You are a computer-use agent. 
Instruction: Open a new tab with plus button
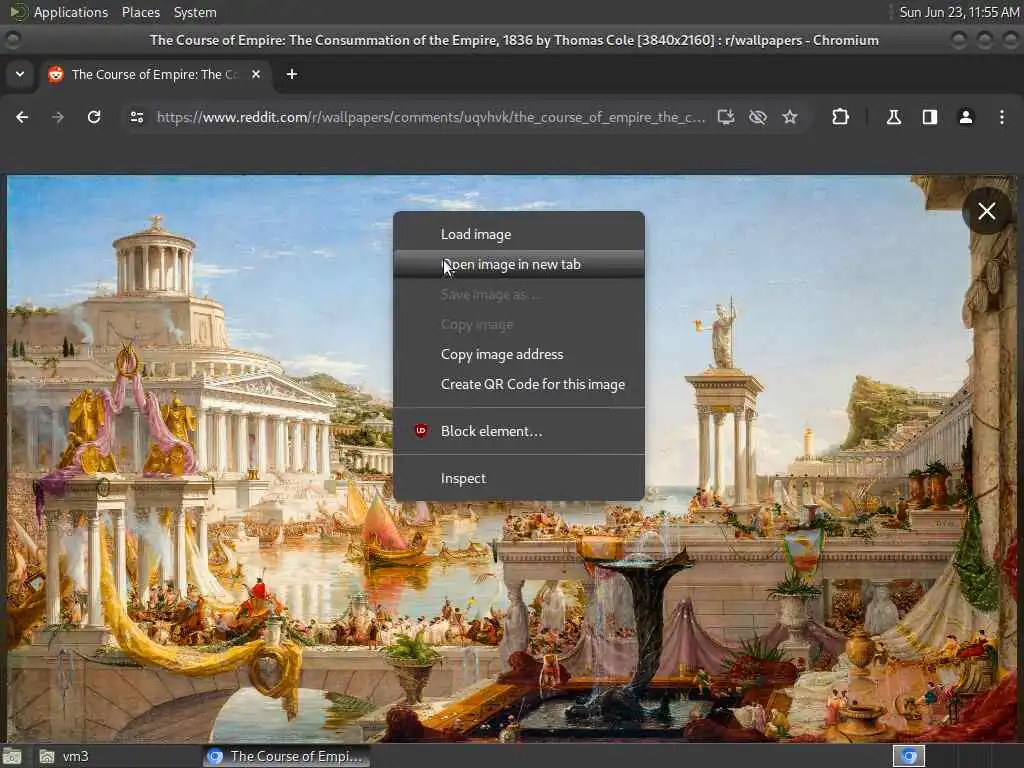292,74
